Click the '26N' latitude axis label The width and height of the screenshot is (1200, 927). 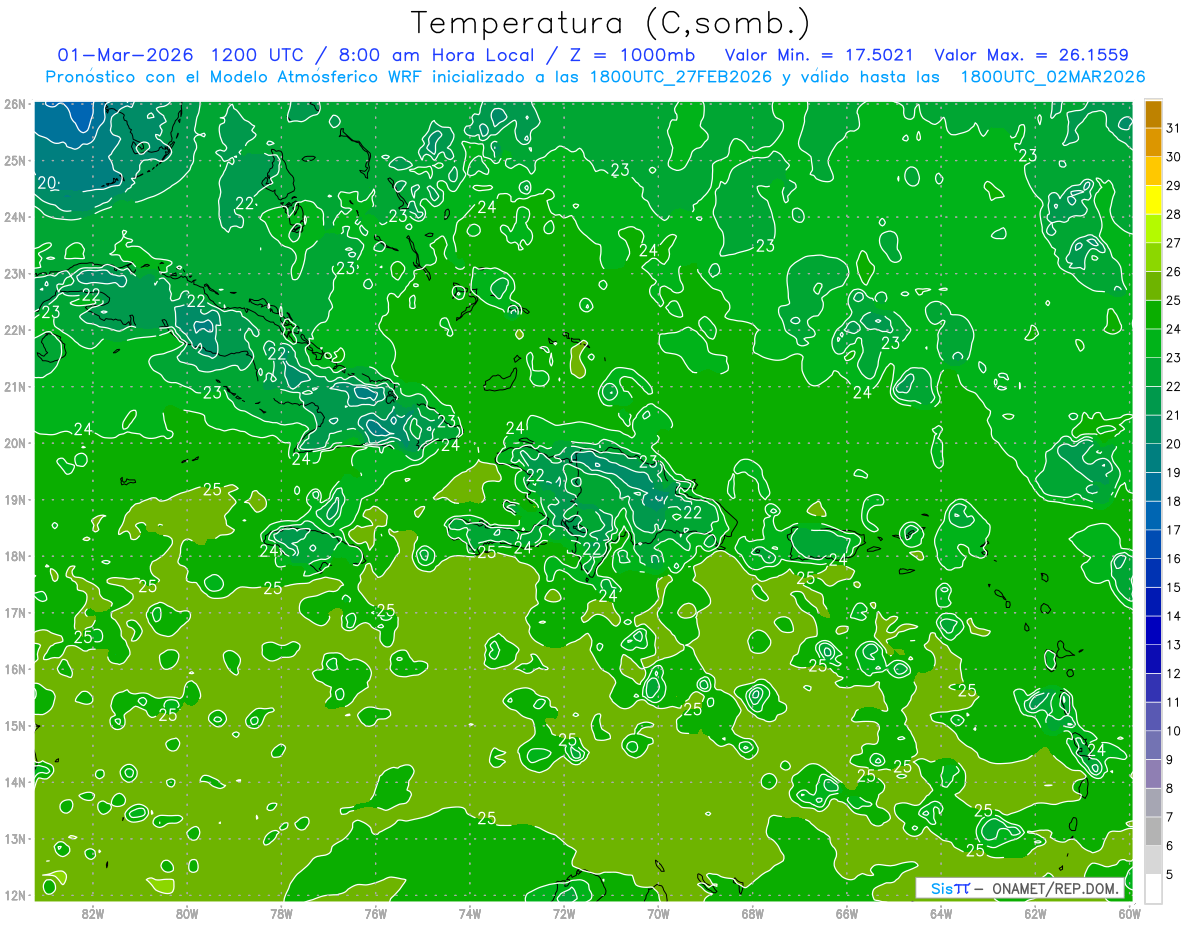[15, 104]
